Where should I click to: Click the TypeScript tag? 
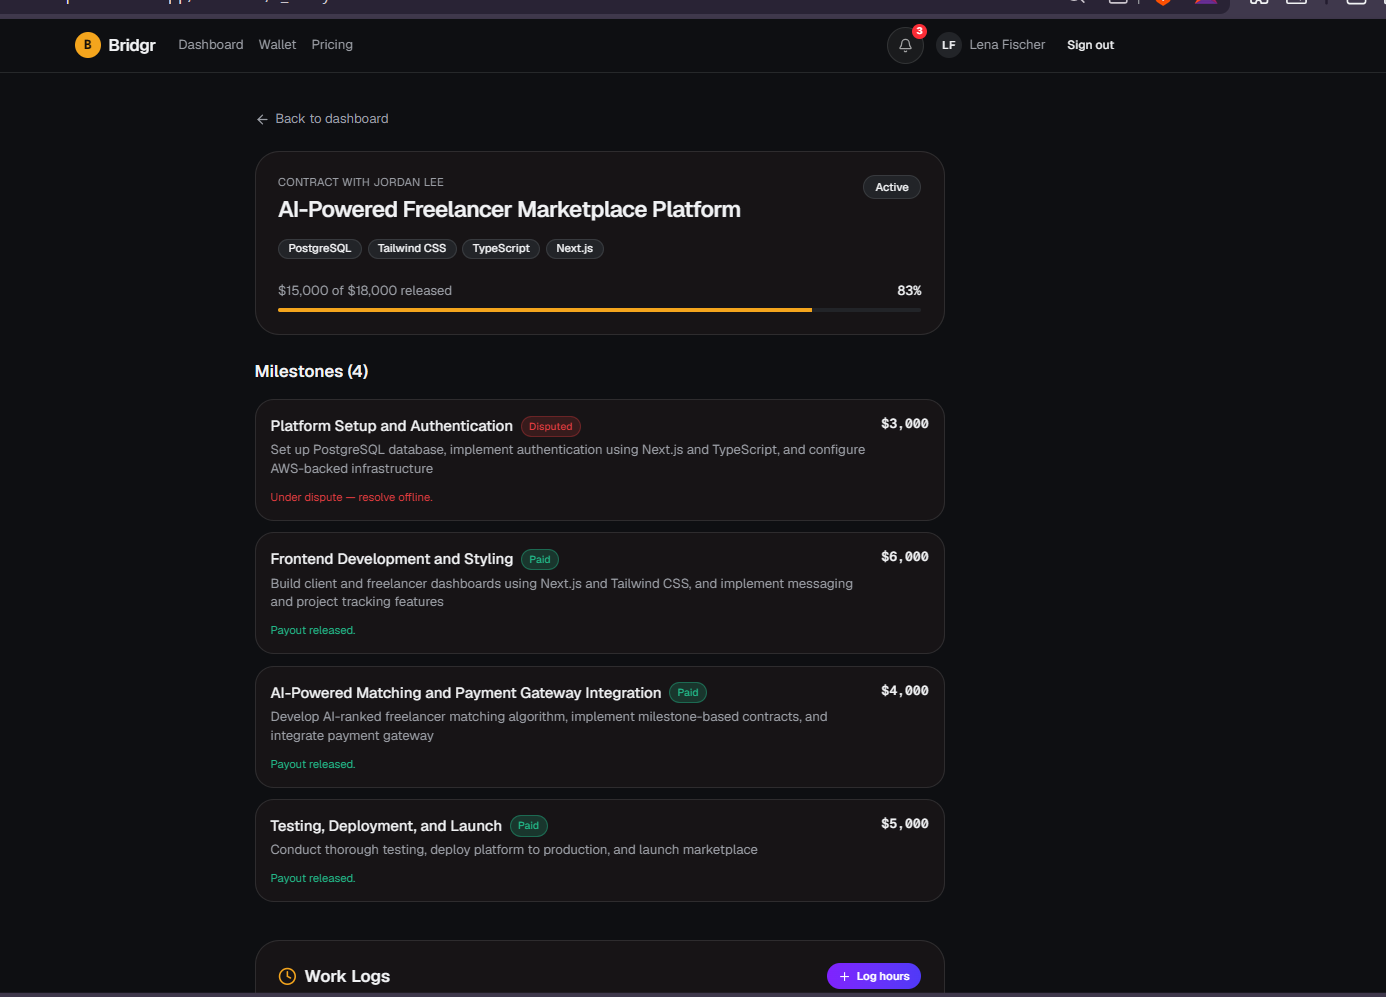501,249
